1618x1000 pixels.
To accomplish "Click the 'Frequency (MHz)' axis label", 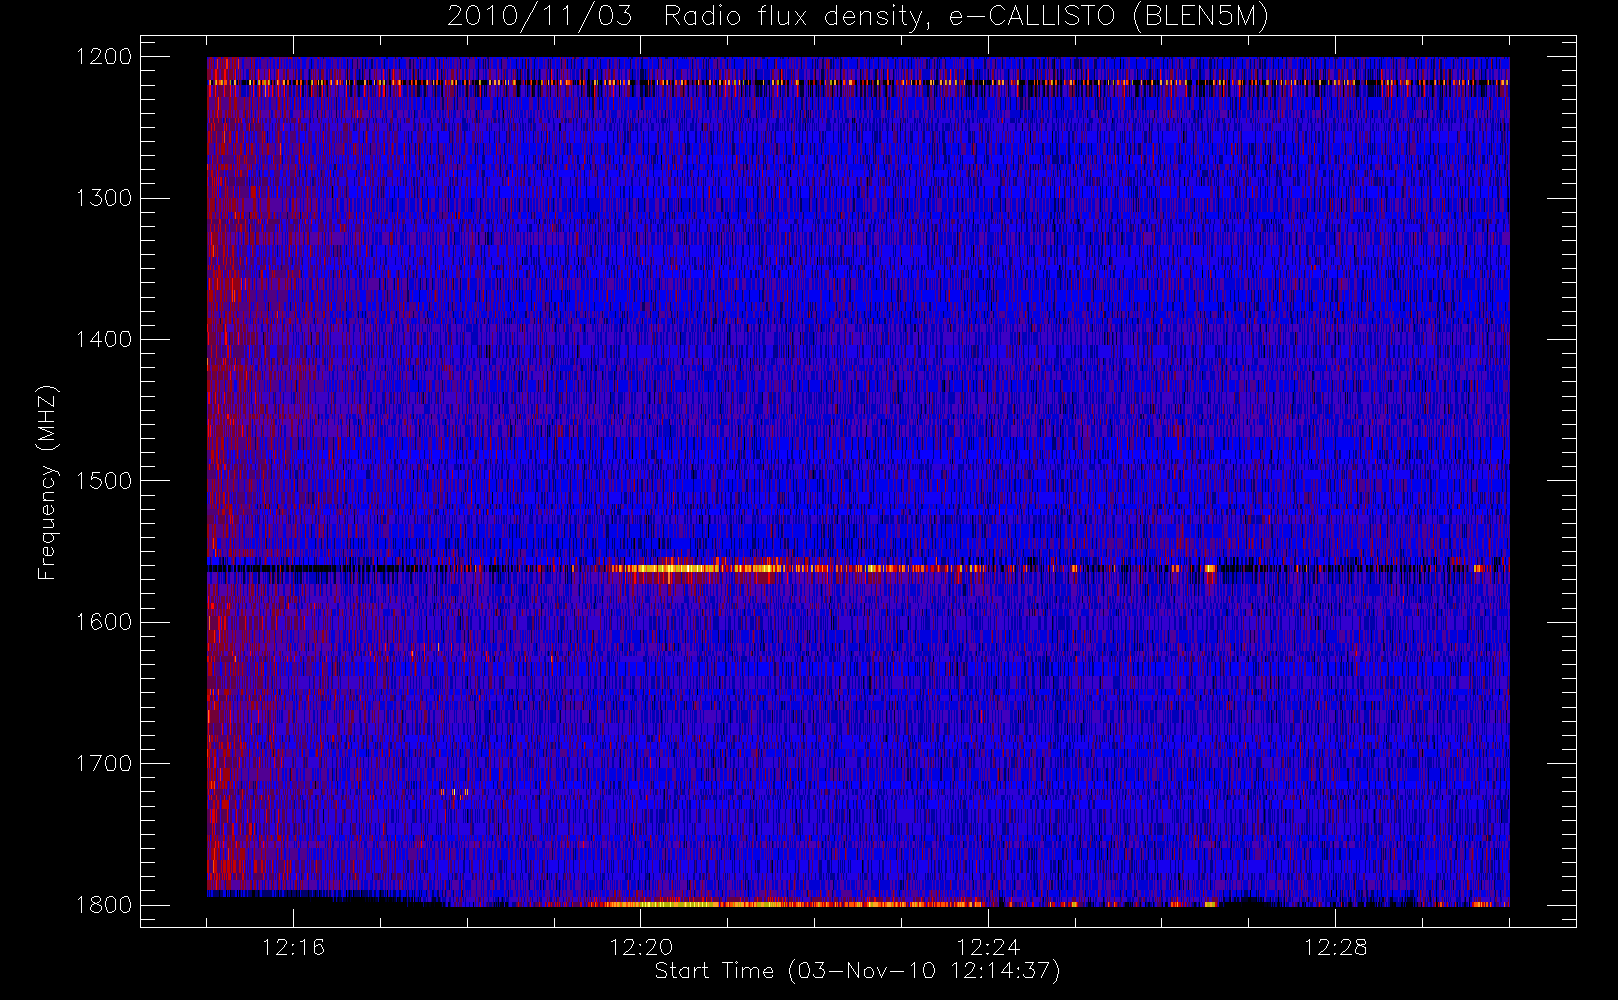I will pyautogui.click(x=46, y=482).
